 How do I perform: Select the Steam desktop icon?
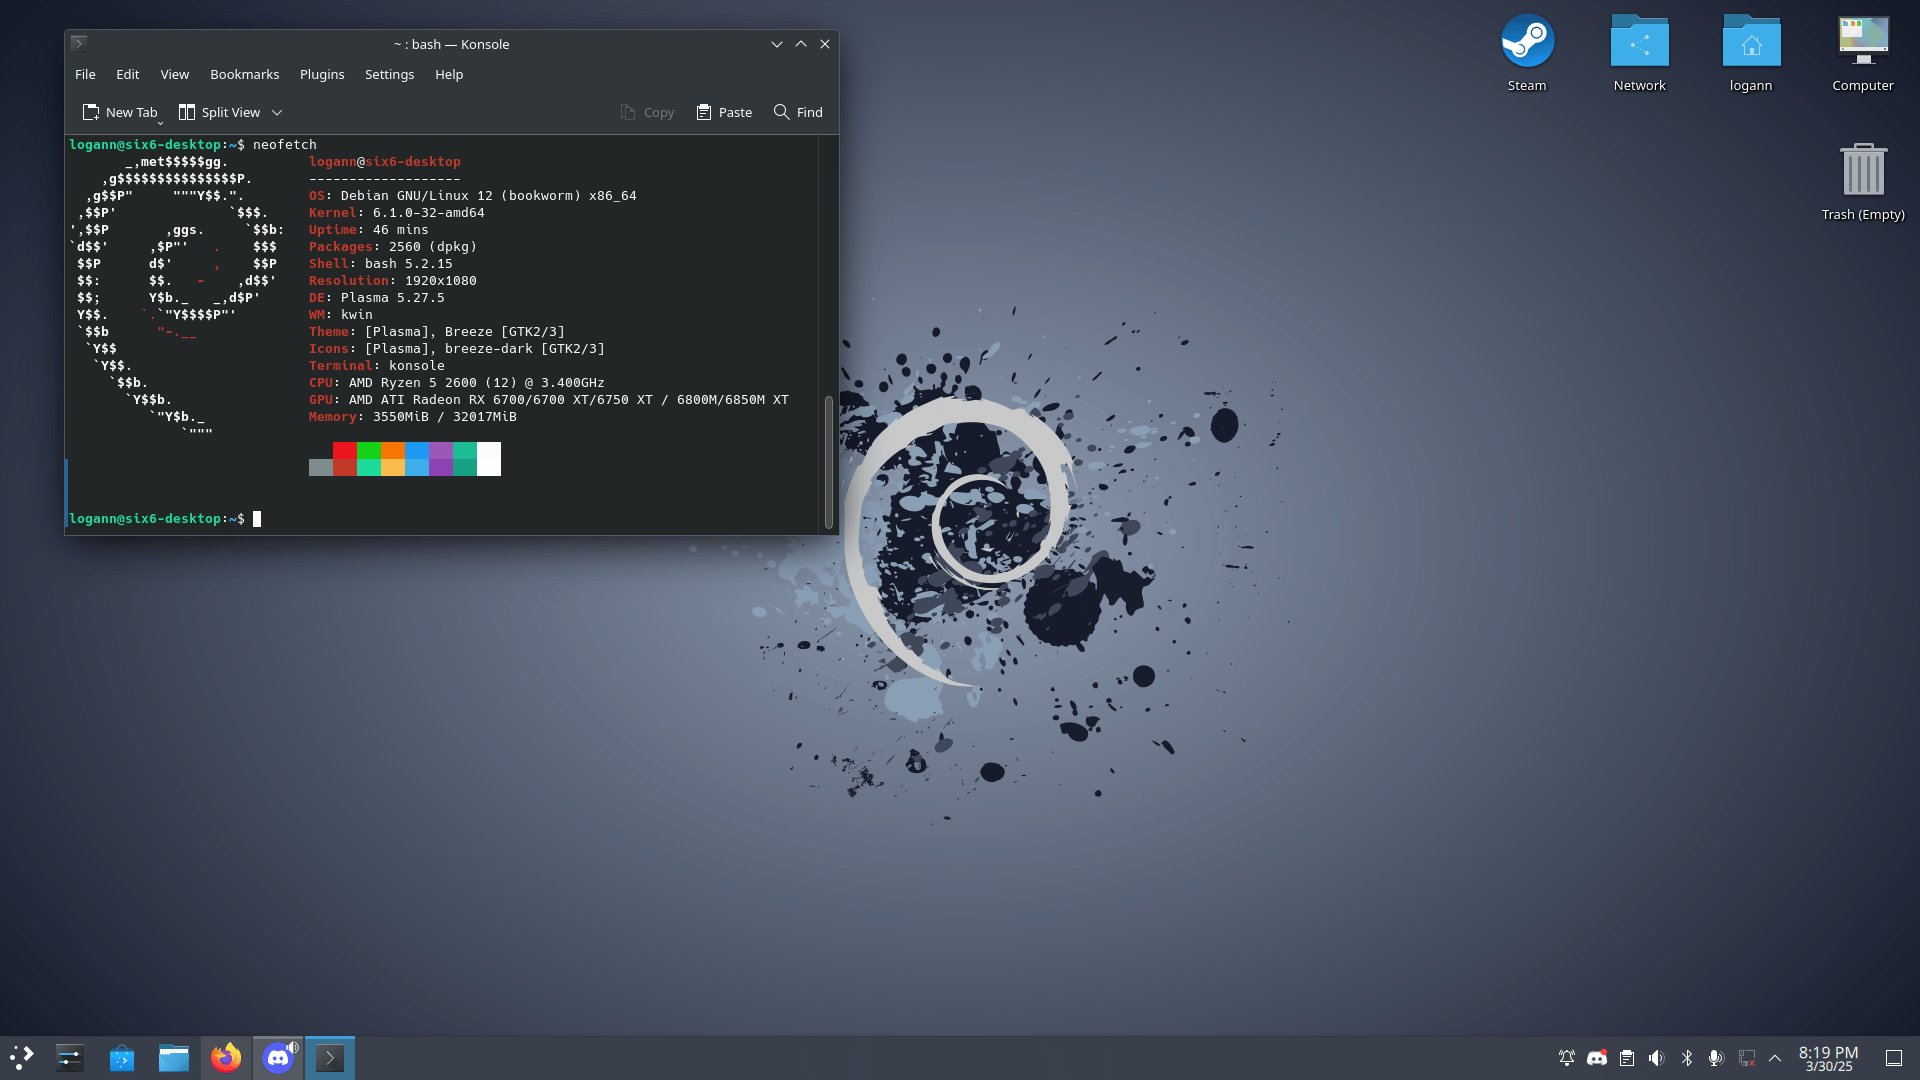[1527, 53]
